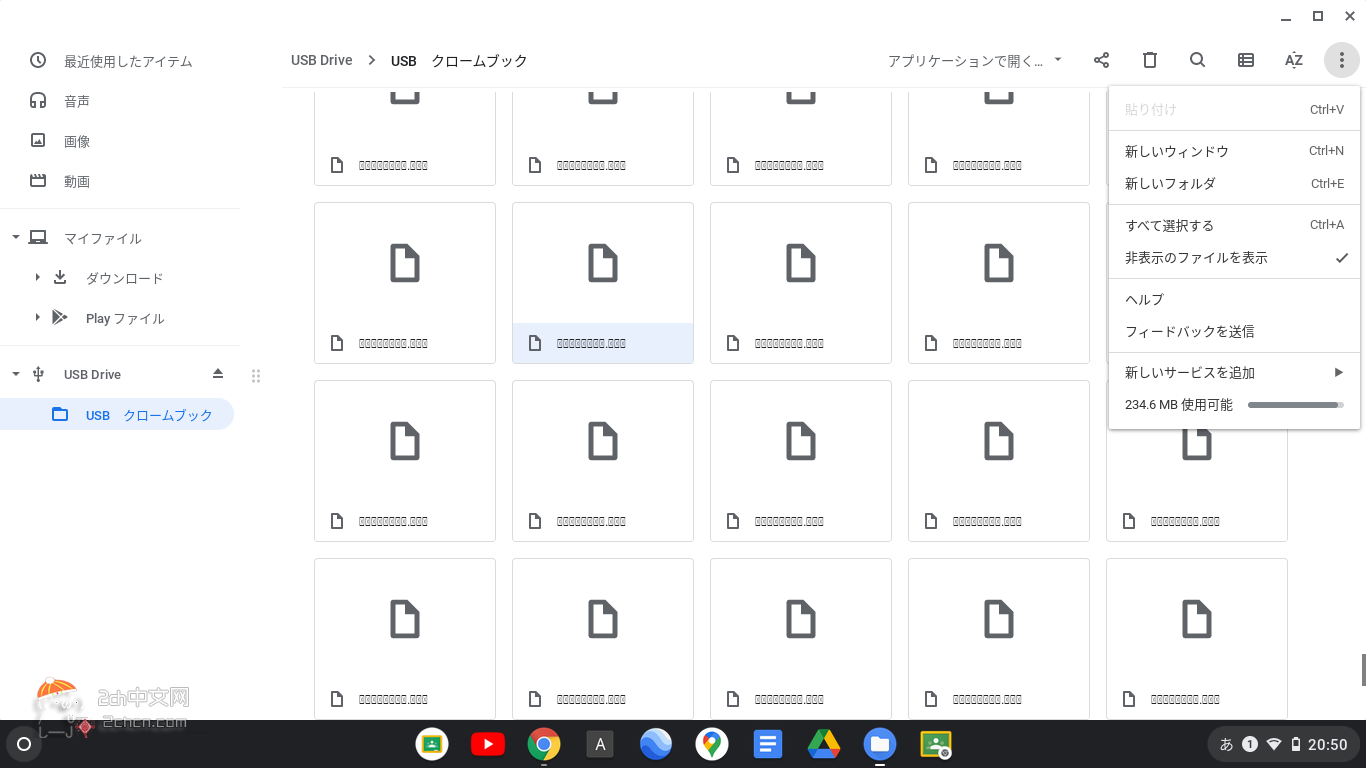Open the 20:50 clock status area
Image resolution: width=1366 pixels, height=768 pixels.
(x=1328, y=744)
